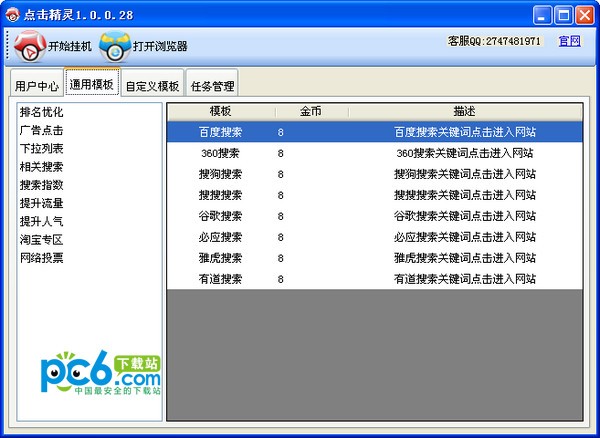The height and width of the screenshot is (438, 600).
Task: Switch to the 用户中心 tab
Action: point(37,83)
